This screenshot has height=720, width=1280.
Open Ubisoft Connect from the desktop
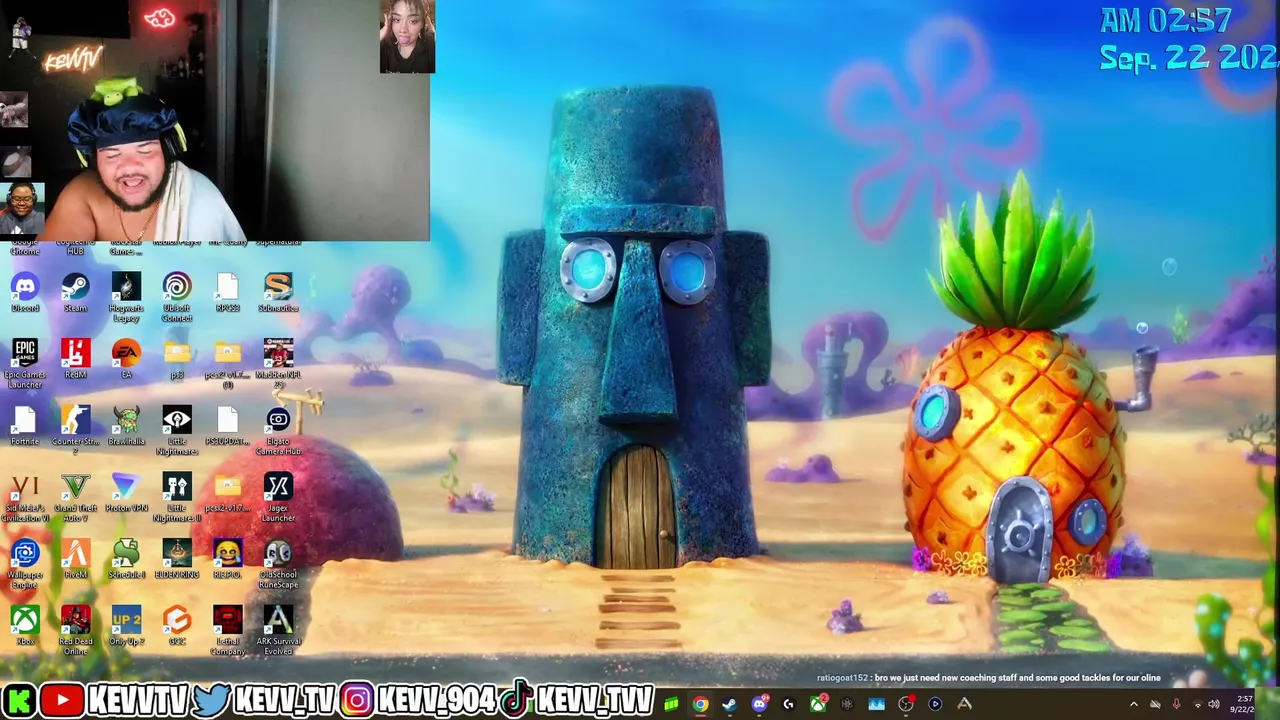point(177,297)
